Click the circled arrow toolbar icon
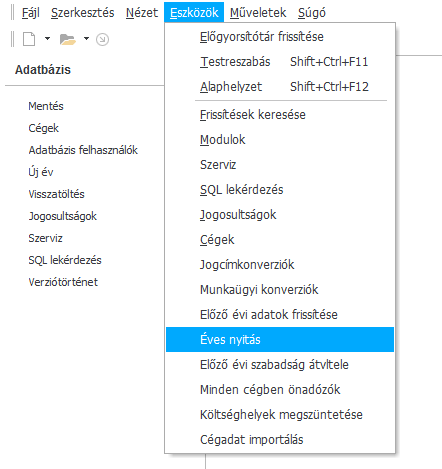The image size is (442, 469). 102,39
